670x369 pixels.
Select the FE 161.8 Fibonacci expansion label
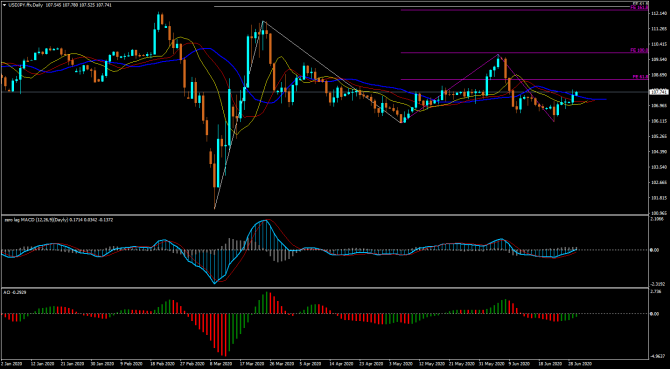[x=640, y=8]
